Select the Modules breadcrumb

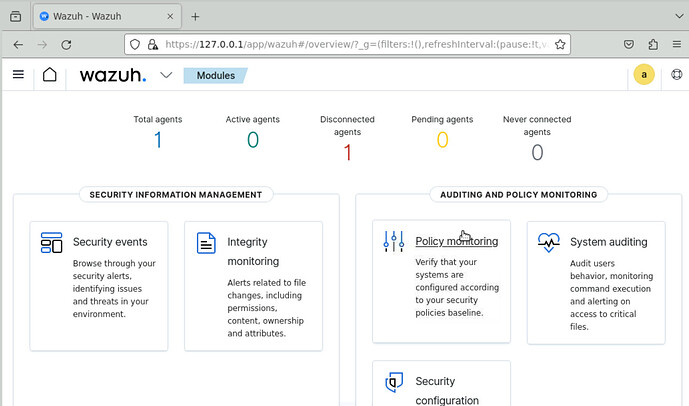coord(215,76)
